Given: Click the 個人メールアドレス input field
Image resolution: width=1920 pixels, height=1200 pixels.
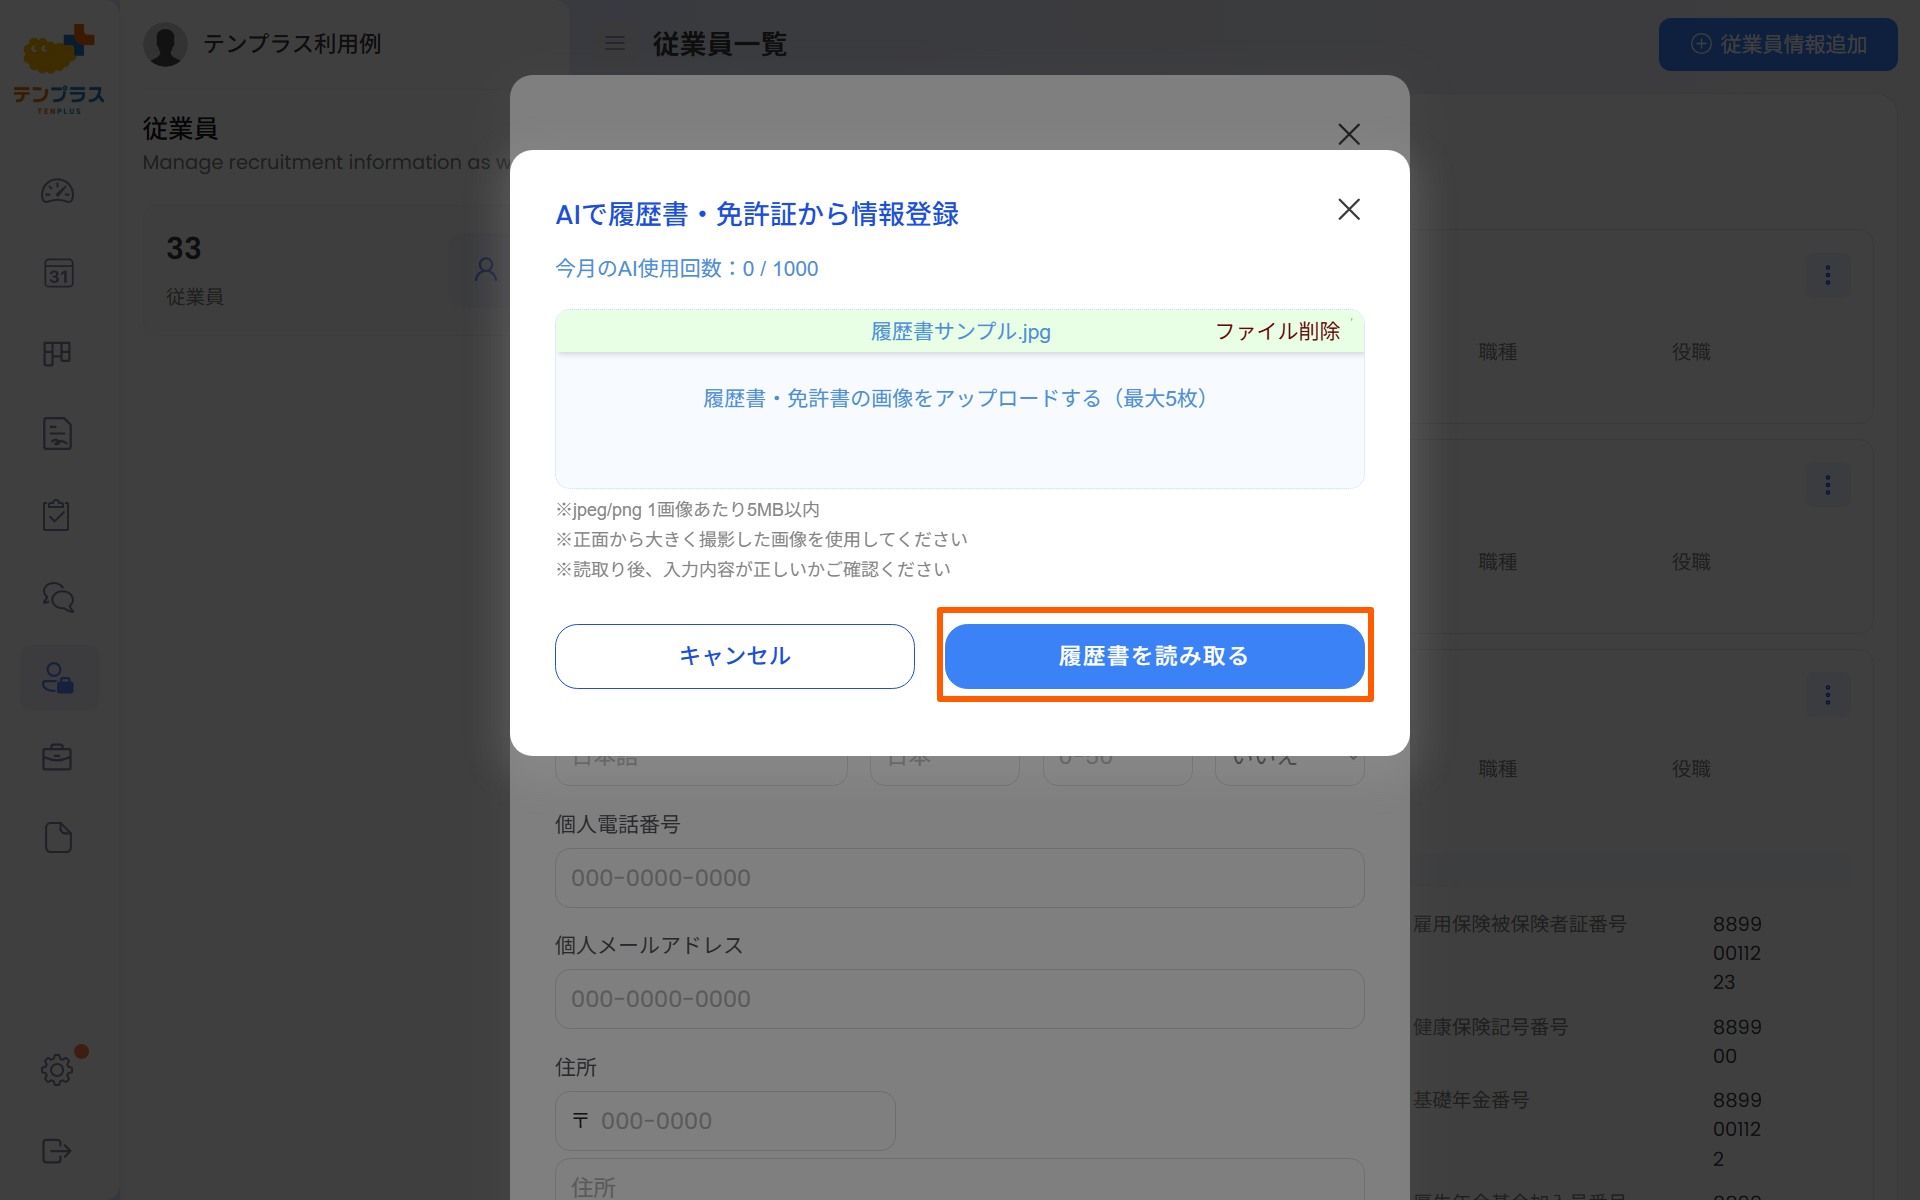Looking at the screenshot, I should coord(960,999).
